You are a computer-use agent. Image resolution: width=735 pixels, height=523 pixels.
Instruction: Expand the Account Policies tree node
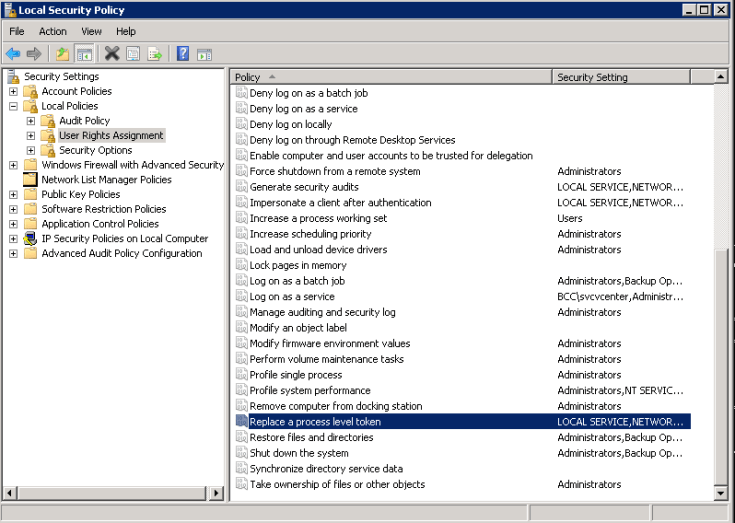coord(13,91)
